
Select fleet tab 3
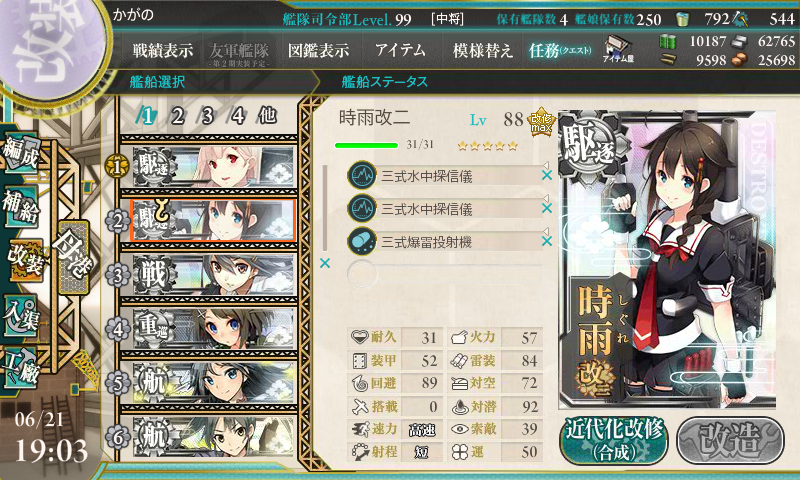coord(207,116)
